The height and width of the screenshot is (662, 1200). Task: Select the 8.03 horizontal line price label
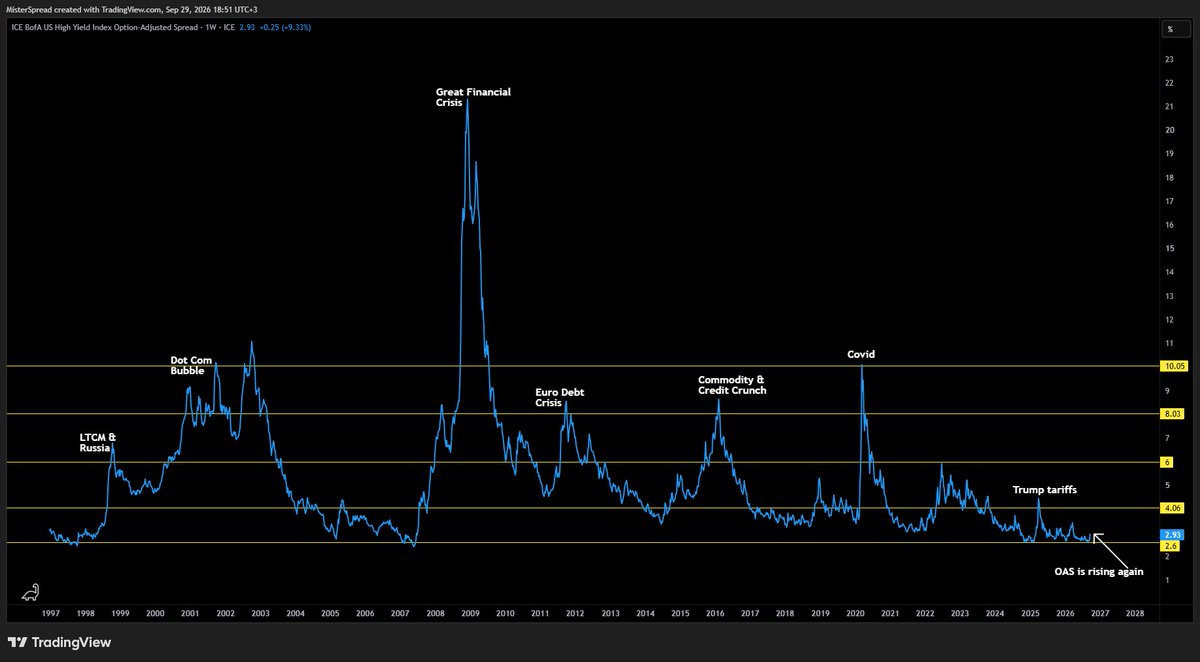pos(1172,414)
